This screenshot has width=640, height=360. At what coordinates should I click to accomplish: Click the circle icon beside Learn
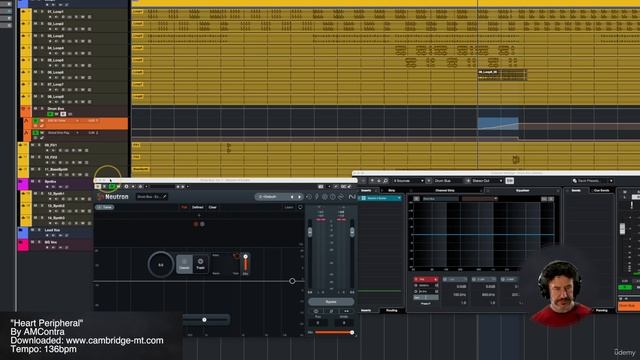[300, 207]
